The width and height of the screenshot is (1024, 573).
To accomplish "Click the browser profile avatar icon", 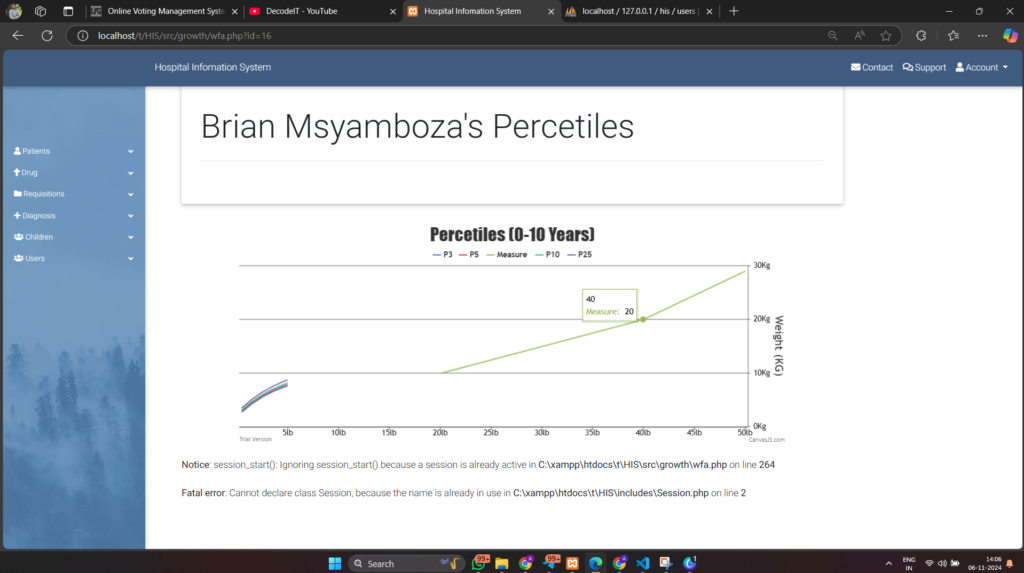I will click(x=14, y=11).
